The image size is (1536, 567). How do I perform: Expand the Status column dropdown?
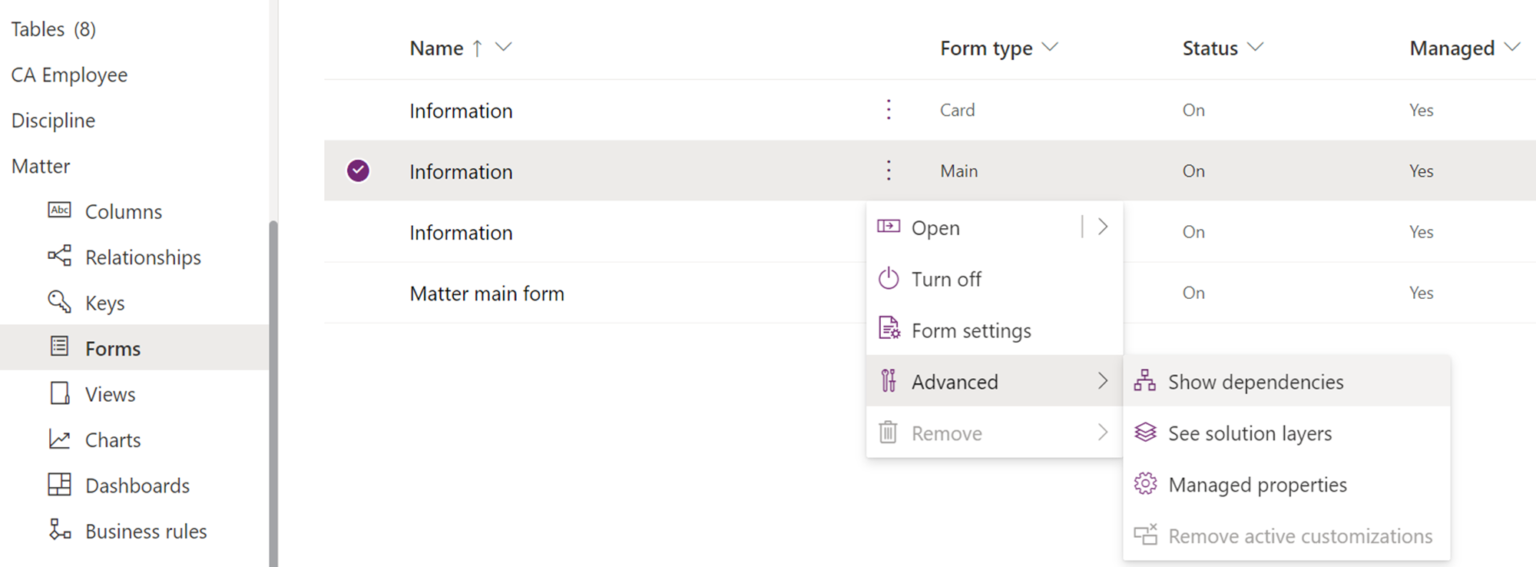point(1255,48)
